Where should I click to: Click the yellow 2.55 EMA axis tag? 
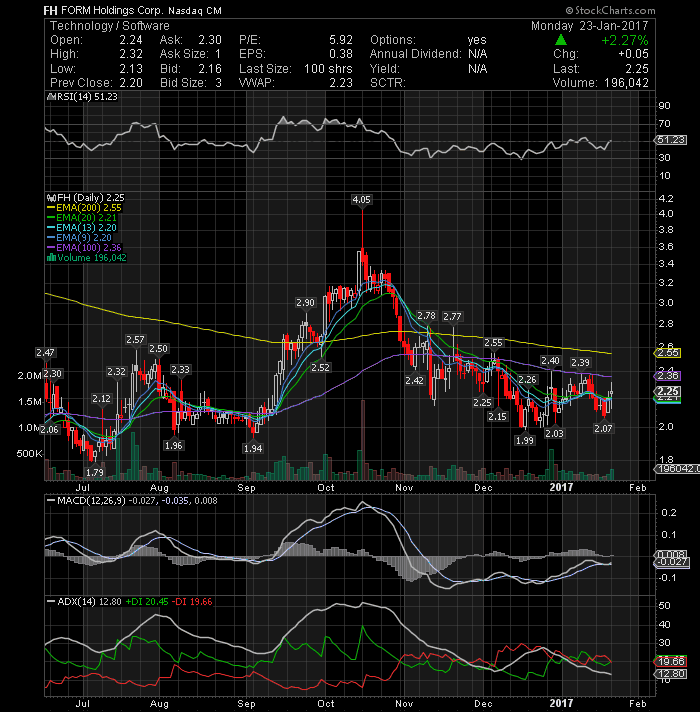[x=668, y=353]
